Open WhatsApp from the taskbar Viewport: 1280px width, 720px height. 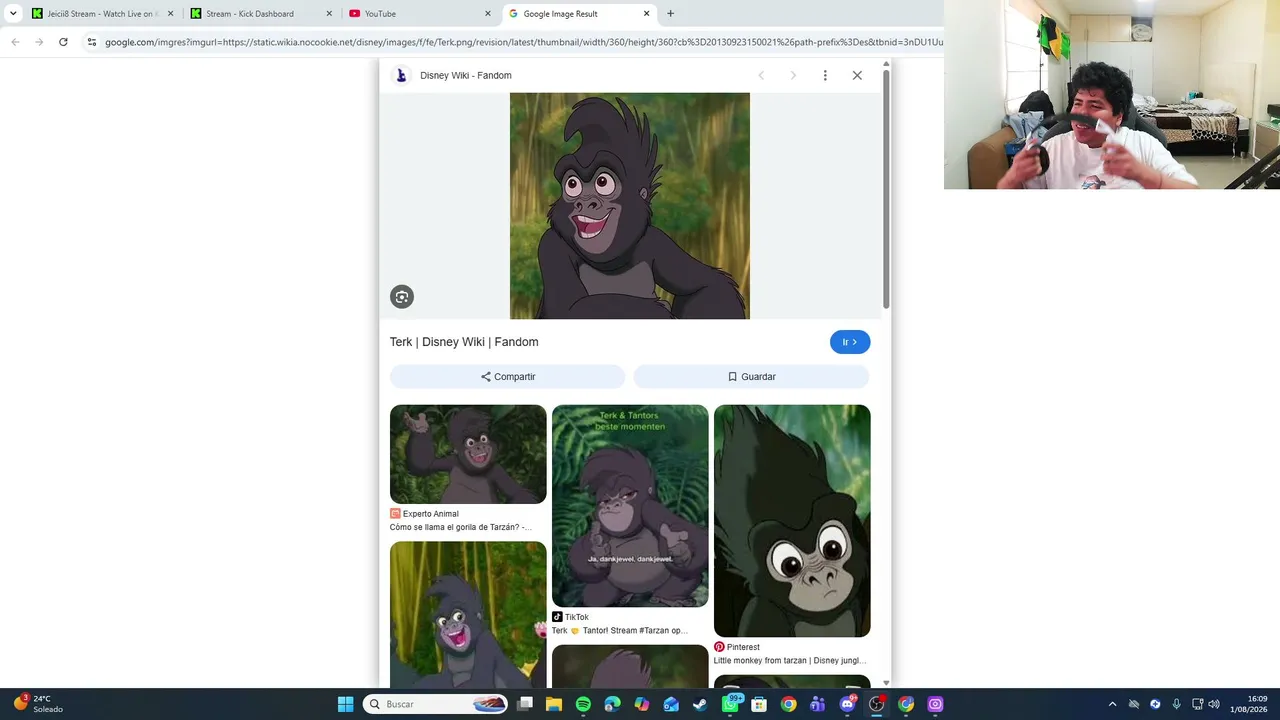click(731, 704)
